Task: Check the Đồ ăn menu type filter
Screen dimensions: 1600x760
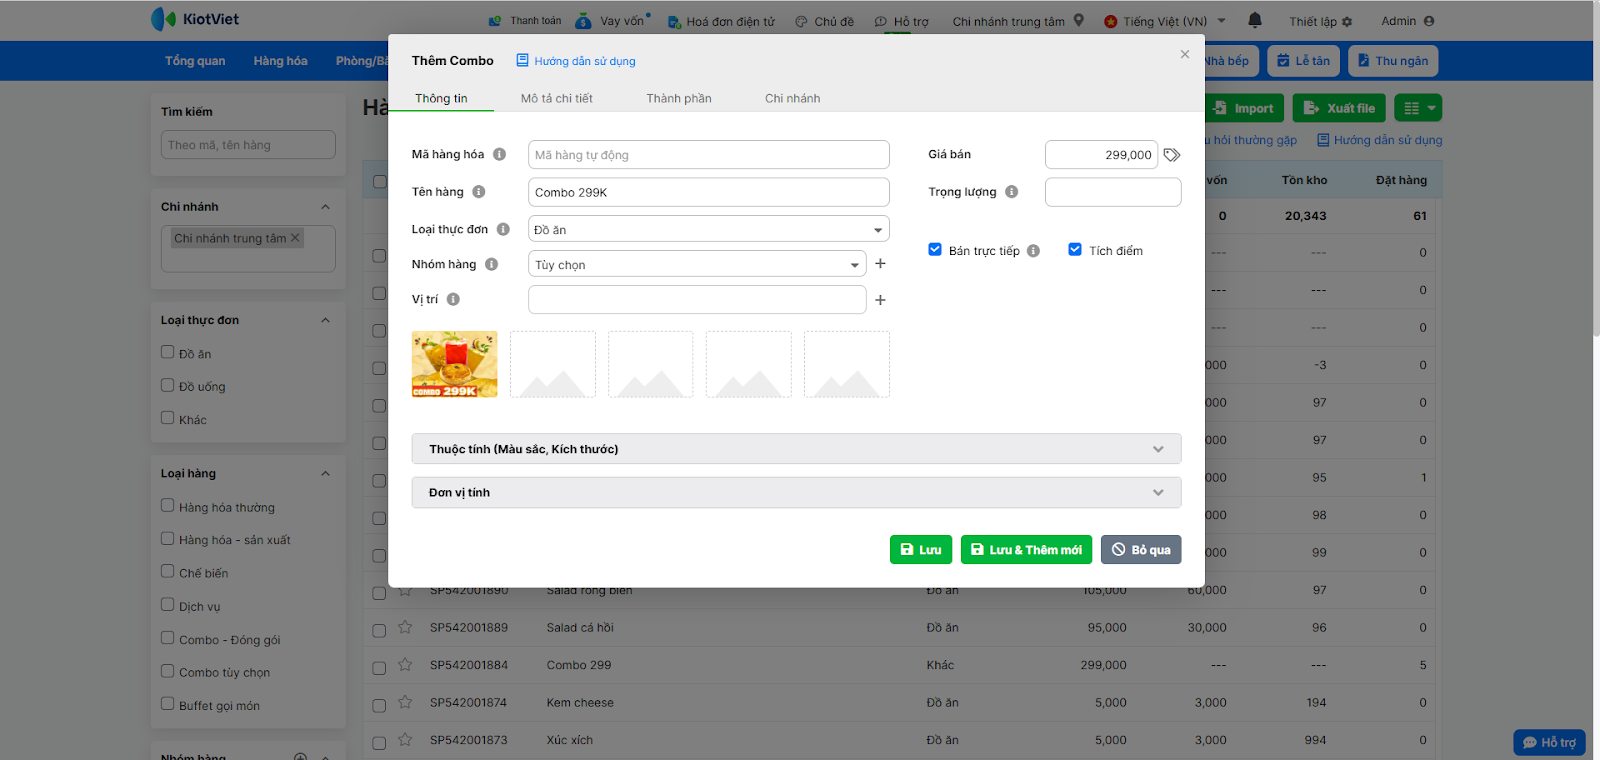Action: tap(168, 352)
